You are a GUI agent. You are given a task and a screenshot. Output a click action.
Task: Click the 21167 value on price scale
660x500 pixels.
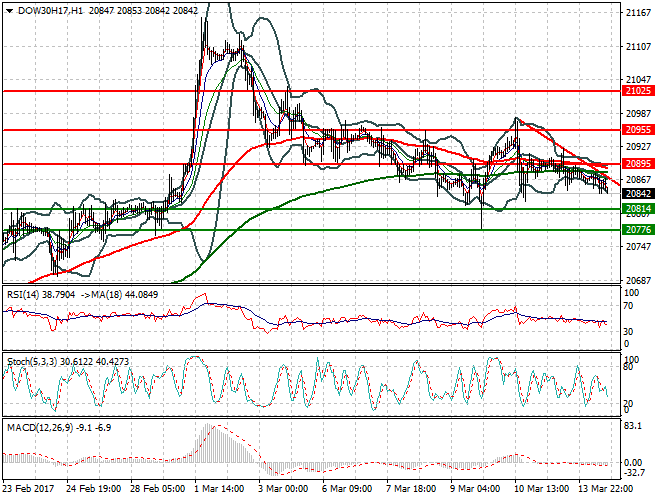[637, 13]
